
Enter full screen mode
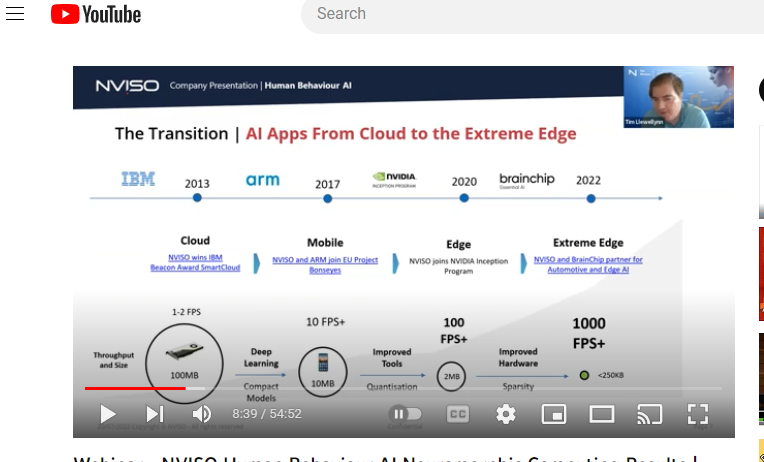tap(698, 414)
